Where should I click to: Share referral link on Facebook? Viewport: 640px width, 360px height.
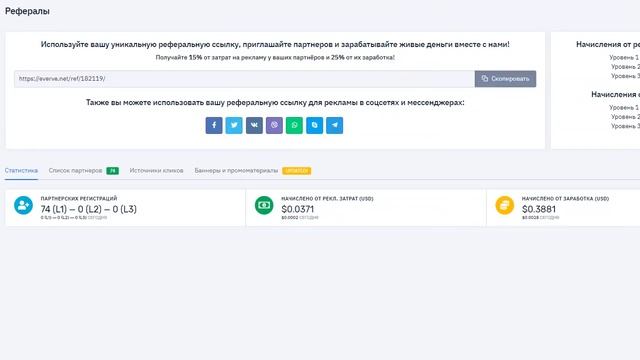pyautogui.click(x=214, y=125)
